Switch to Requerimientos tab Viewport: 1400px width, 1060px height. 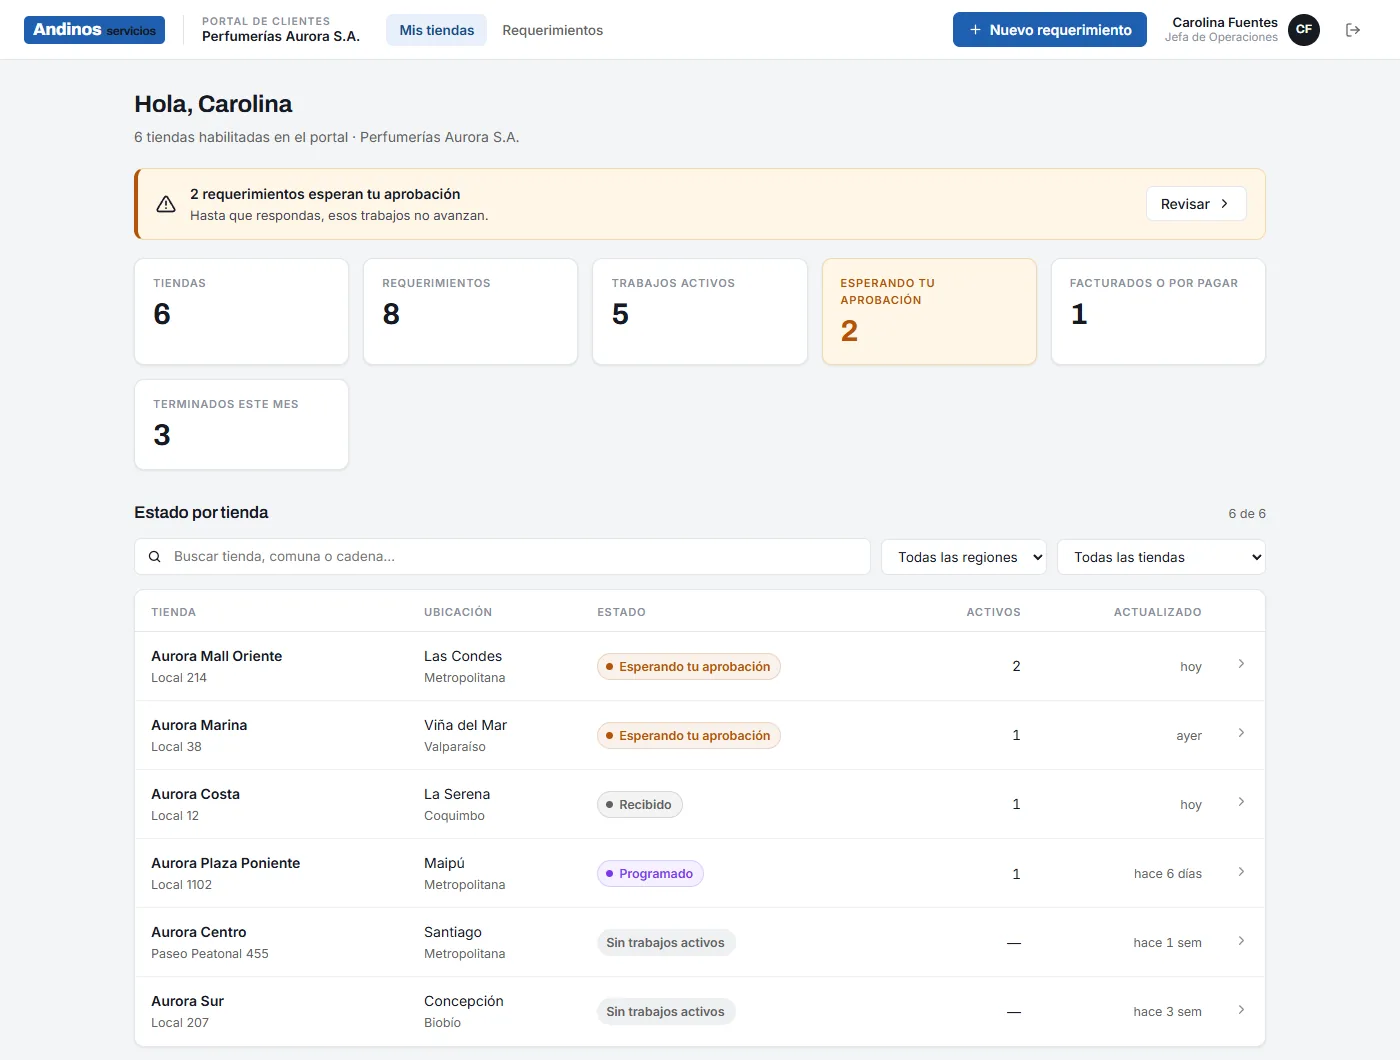[553, 30]
